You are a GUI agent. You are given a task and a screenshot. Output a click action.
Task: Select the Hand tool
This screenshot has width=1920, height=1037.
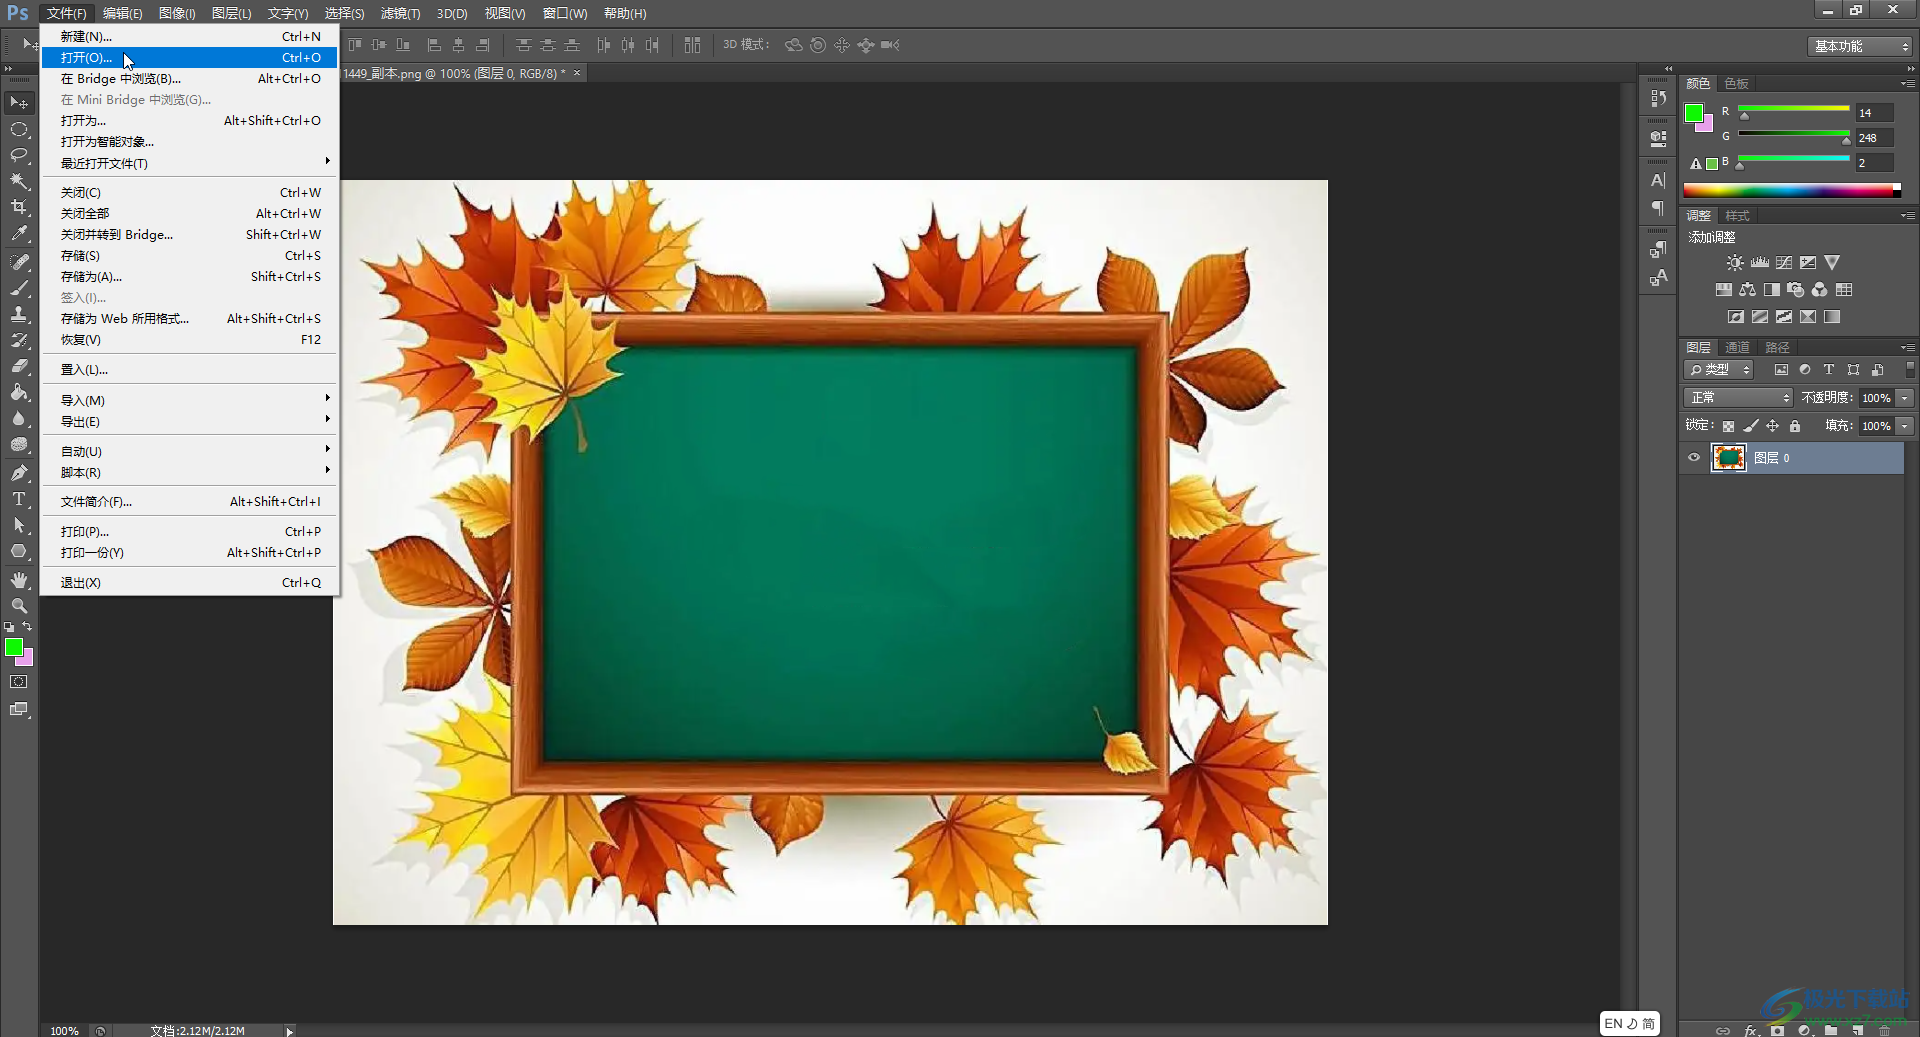(19, 580)
